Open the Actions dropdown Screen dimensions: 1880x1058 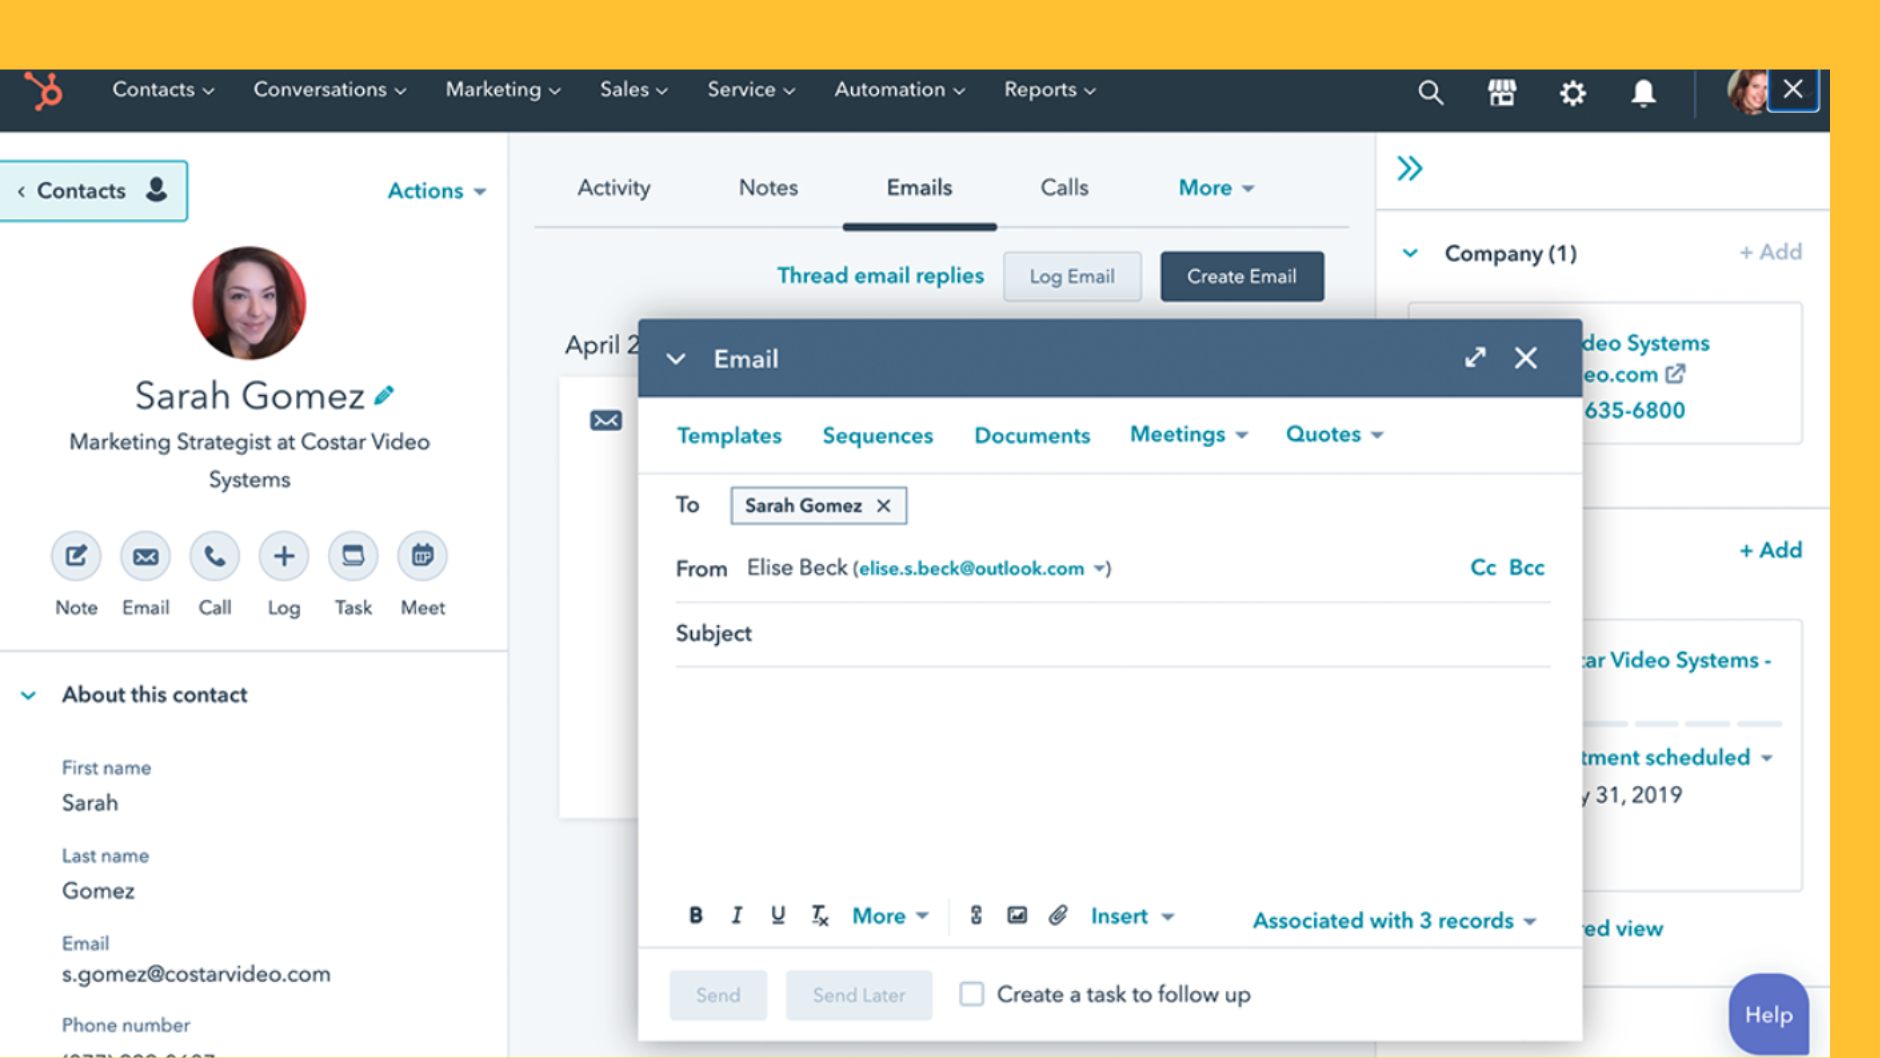(x=436, y=190)
